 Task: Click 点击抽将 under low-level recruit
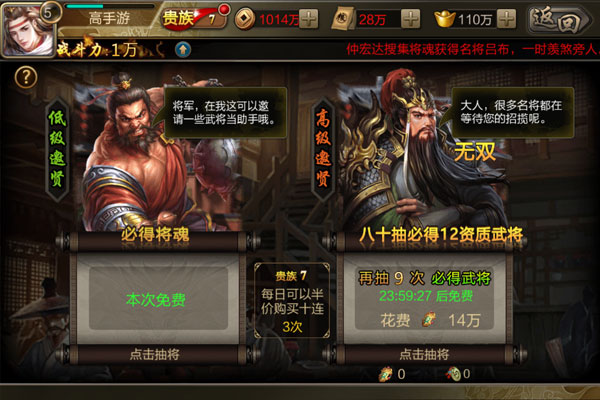(155, 354)
